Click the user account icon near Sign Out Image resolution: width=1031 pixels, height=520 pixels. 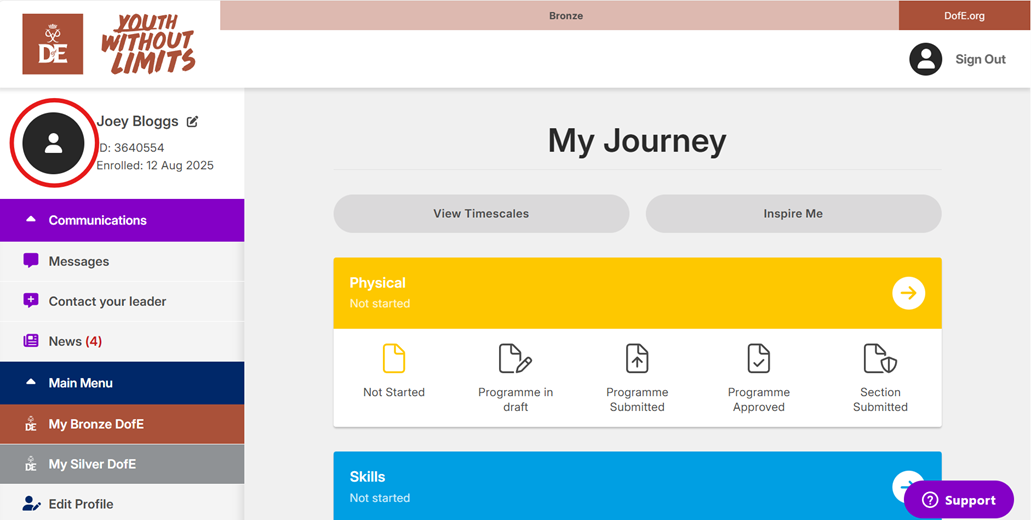(925, 59)
